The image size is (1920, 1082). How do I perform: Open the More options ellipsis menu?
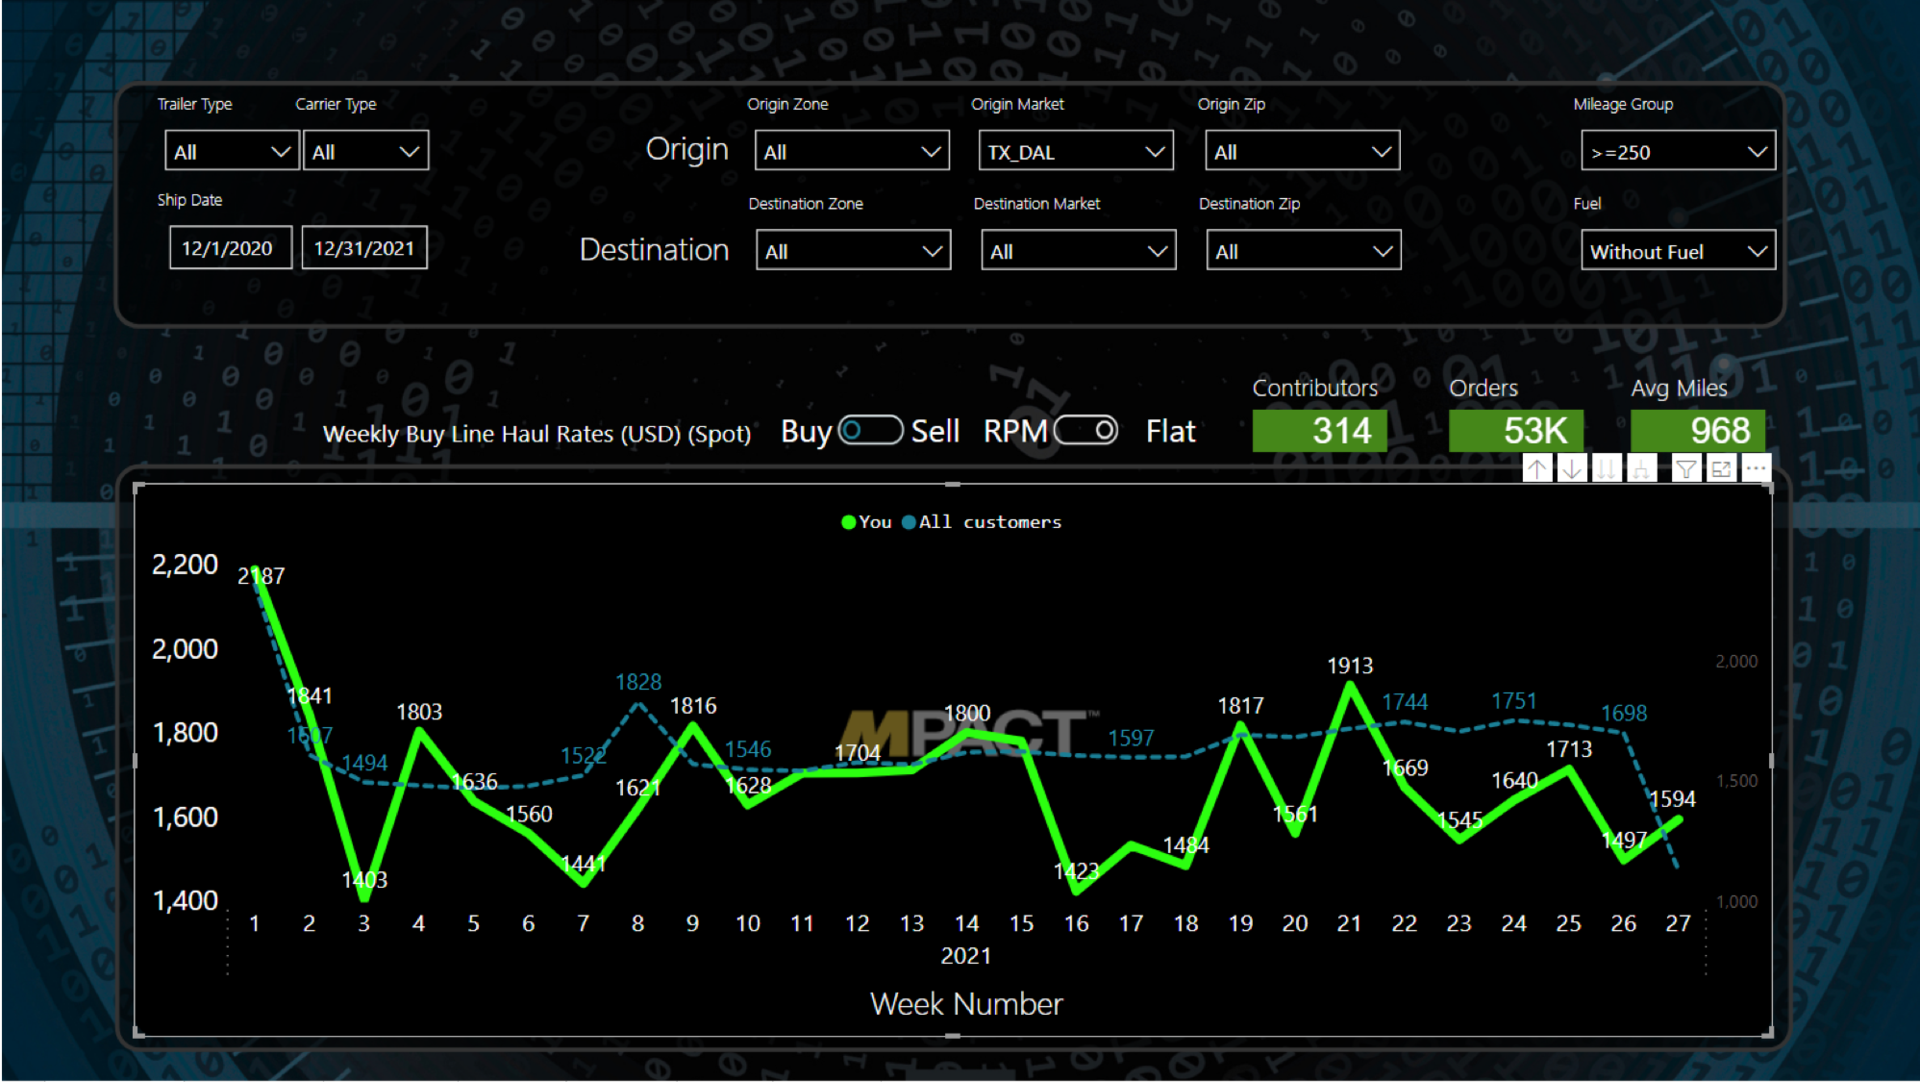(x=1756, y=468)
